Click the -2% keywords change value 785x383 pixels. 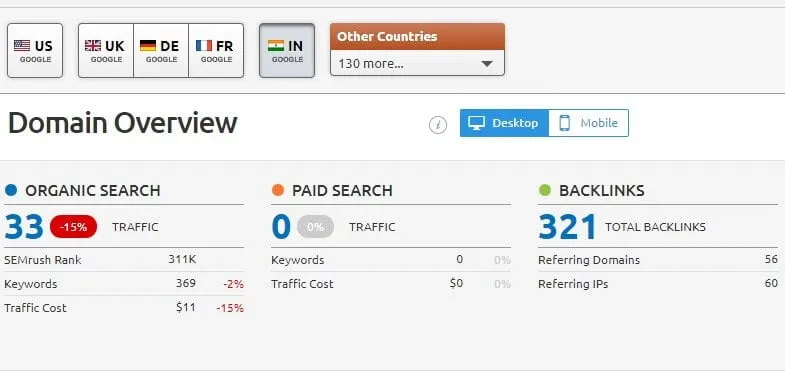234,284
